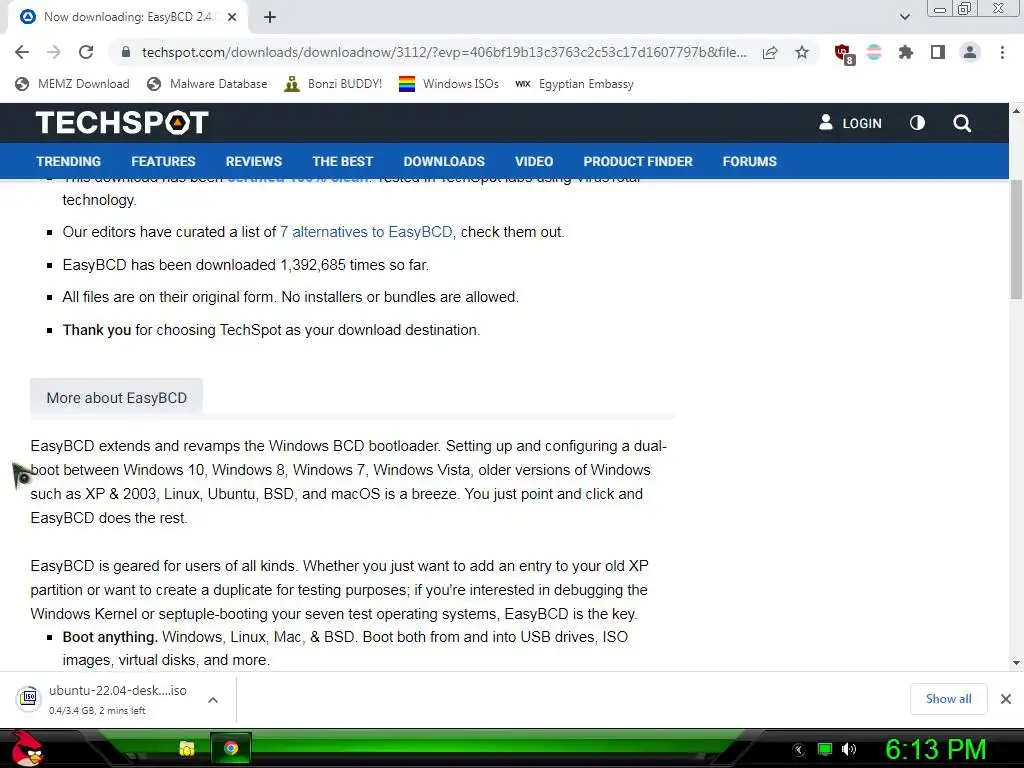The width and height of the screenshot is (1024, 768).
Task: Click the bold "Boot anything." text
Action: click(110, 637)
